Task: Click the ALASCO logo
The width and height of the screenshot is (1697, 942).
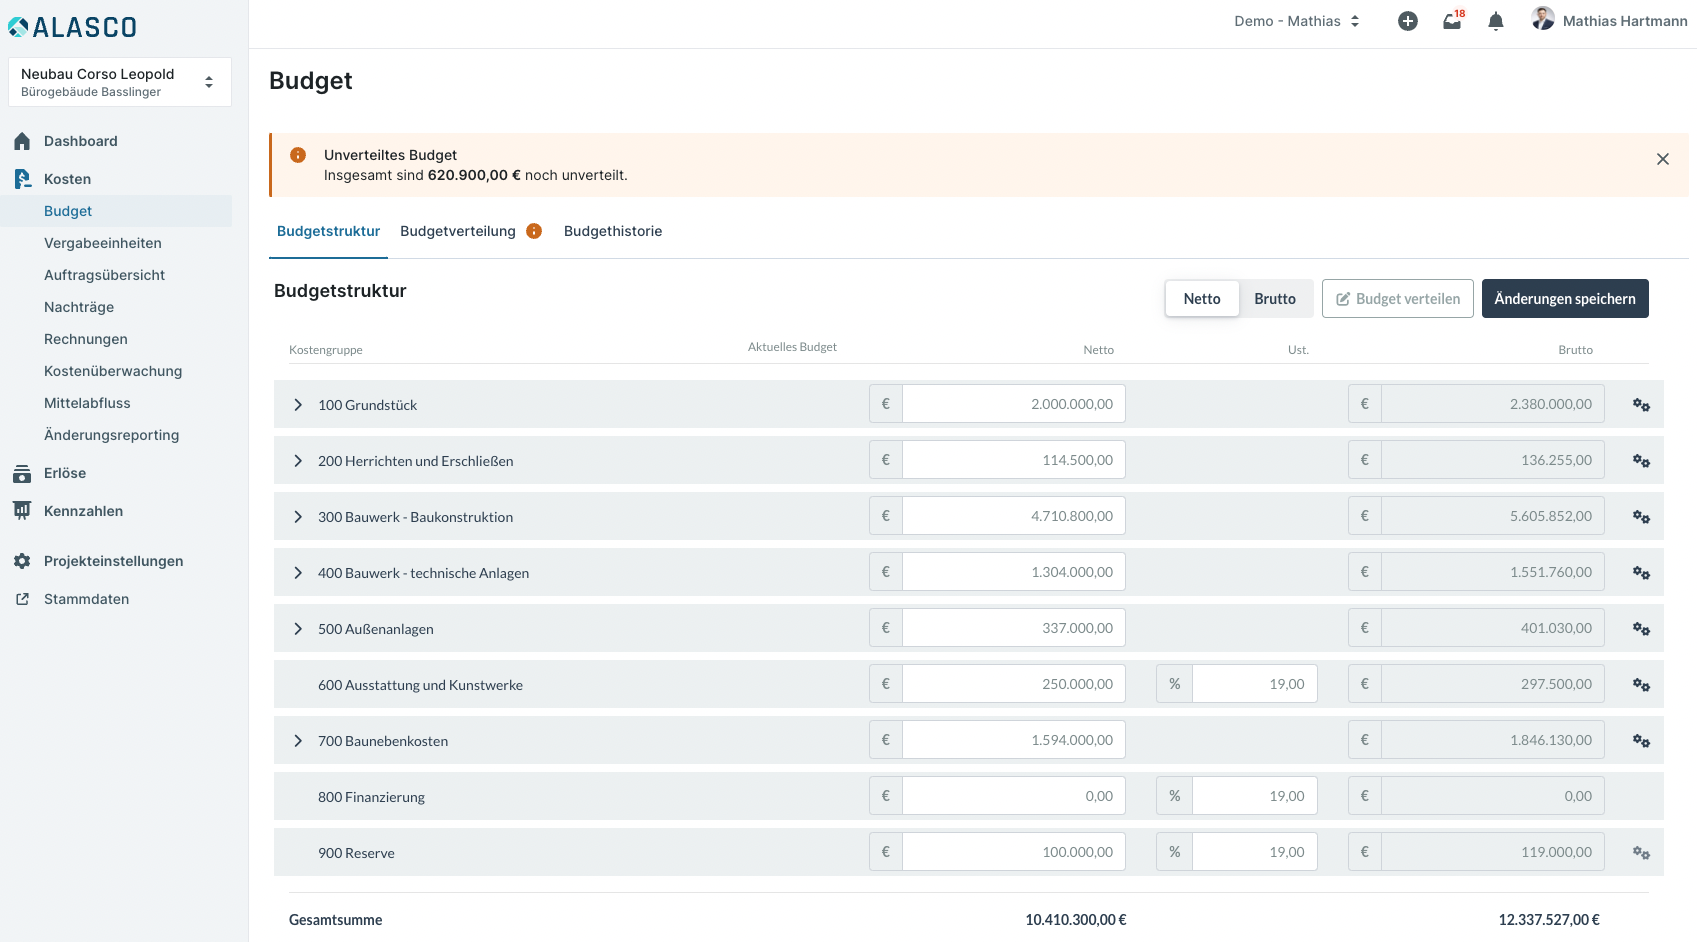Action: pos(72,27)
